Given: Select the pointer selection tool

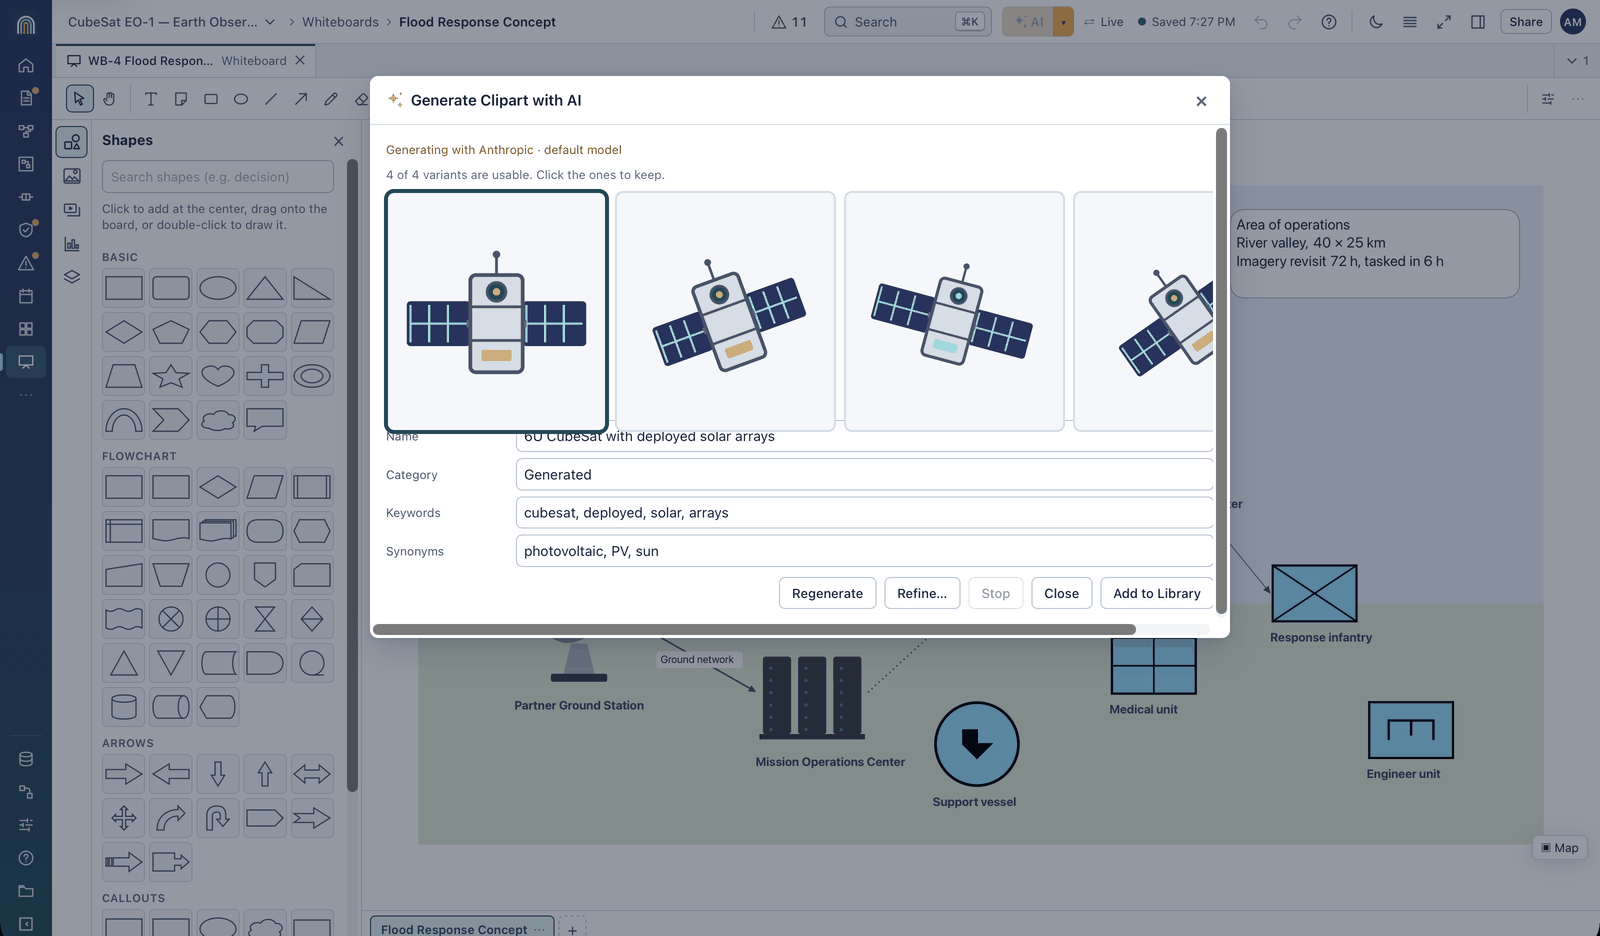Looking at the screenshot, I should (79, 99).
